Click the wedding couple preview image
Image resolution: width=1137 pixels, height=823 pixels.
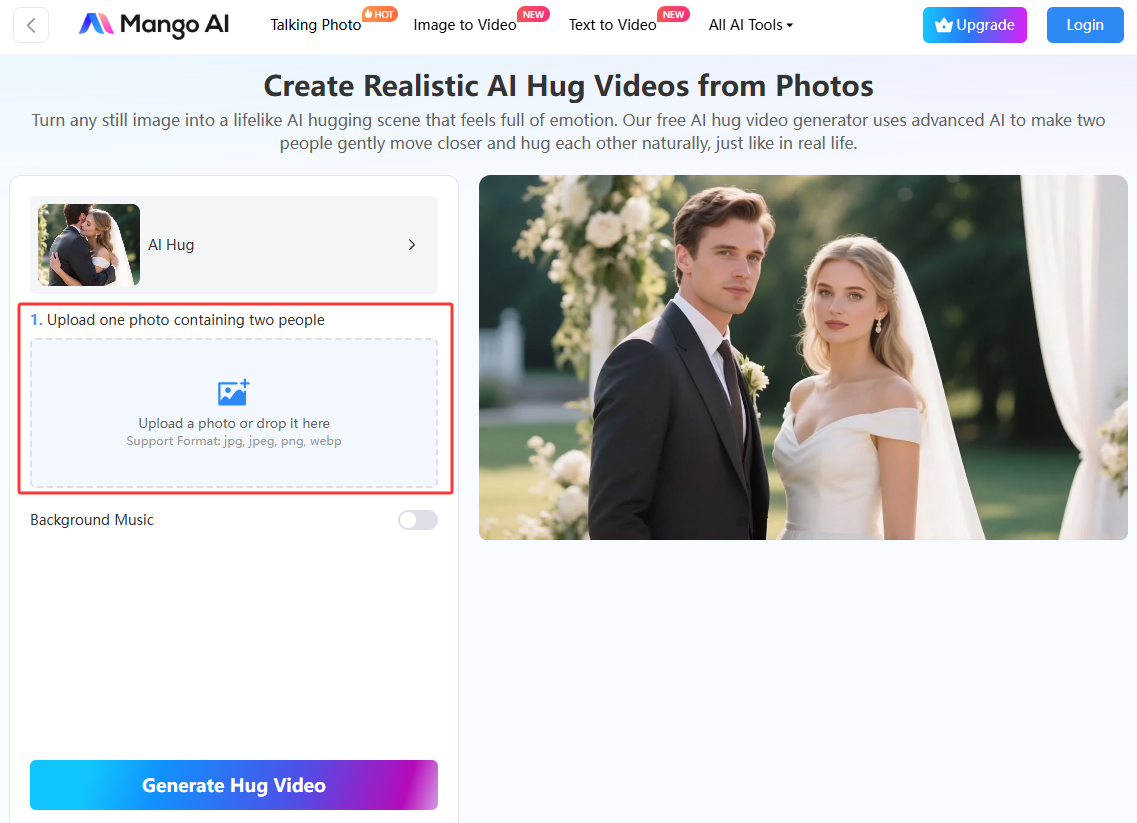pyautogui.click(x=803, y=357)
